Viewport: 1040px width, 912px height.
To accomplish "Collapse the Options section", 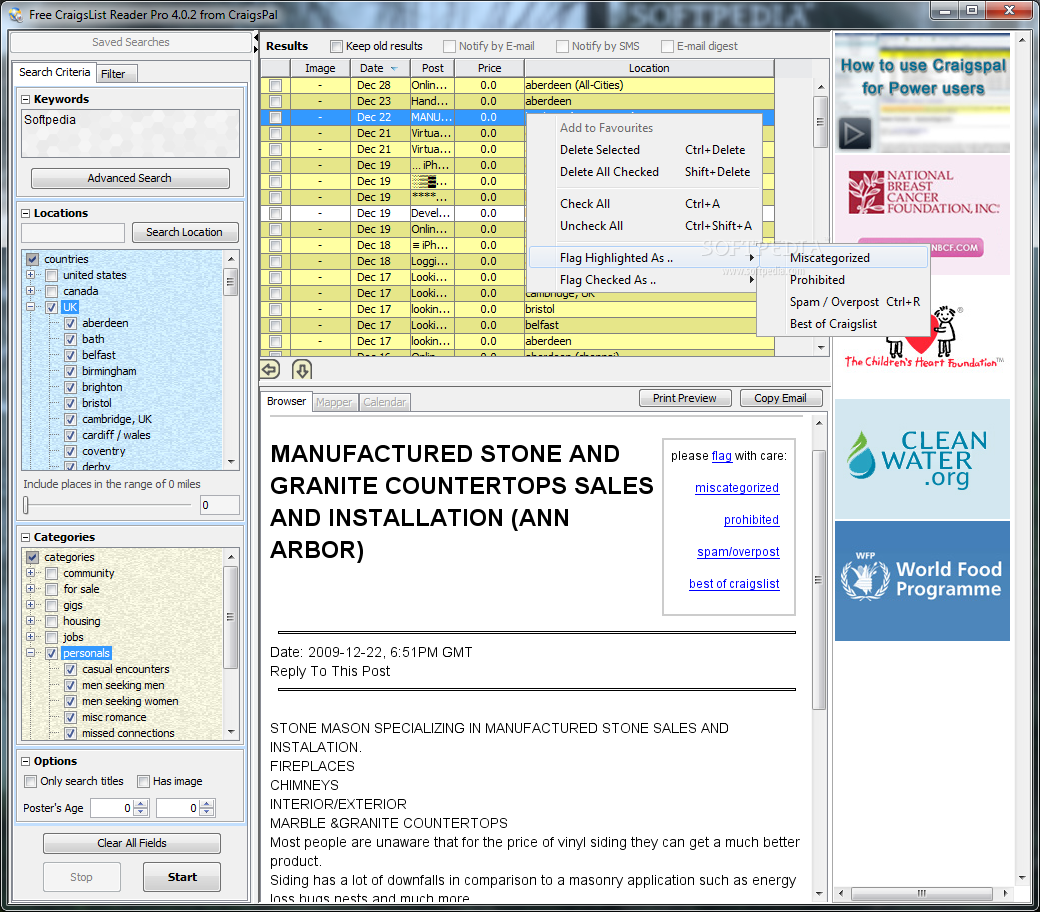I will pos(26,761).
